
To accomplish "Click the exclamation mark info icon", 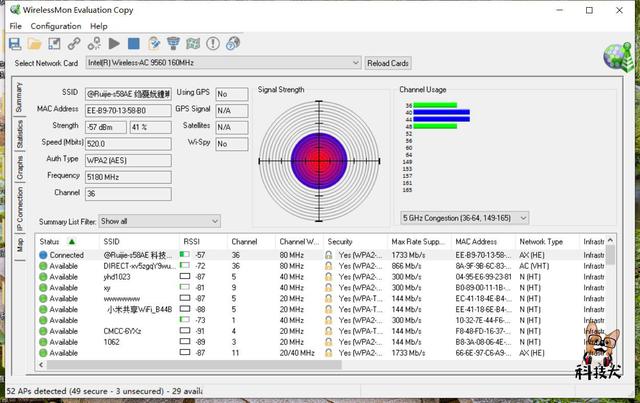I will (x=212, y=44).
